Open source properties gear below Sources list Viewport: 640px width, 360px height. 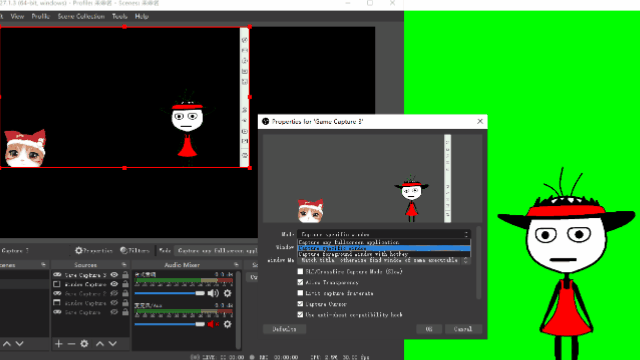pos(84,344)
